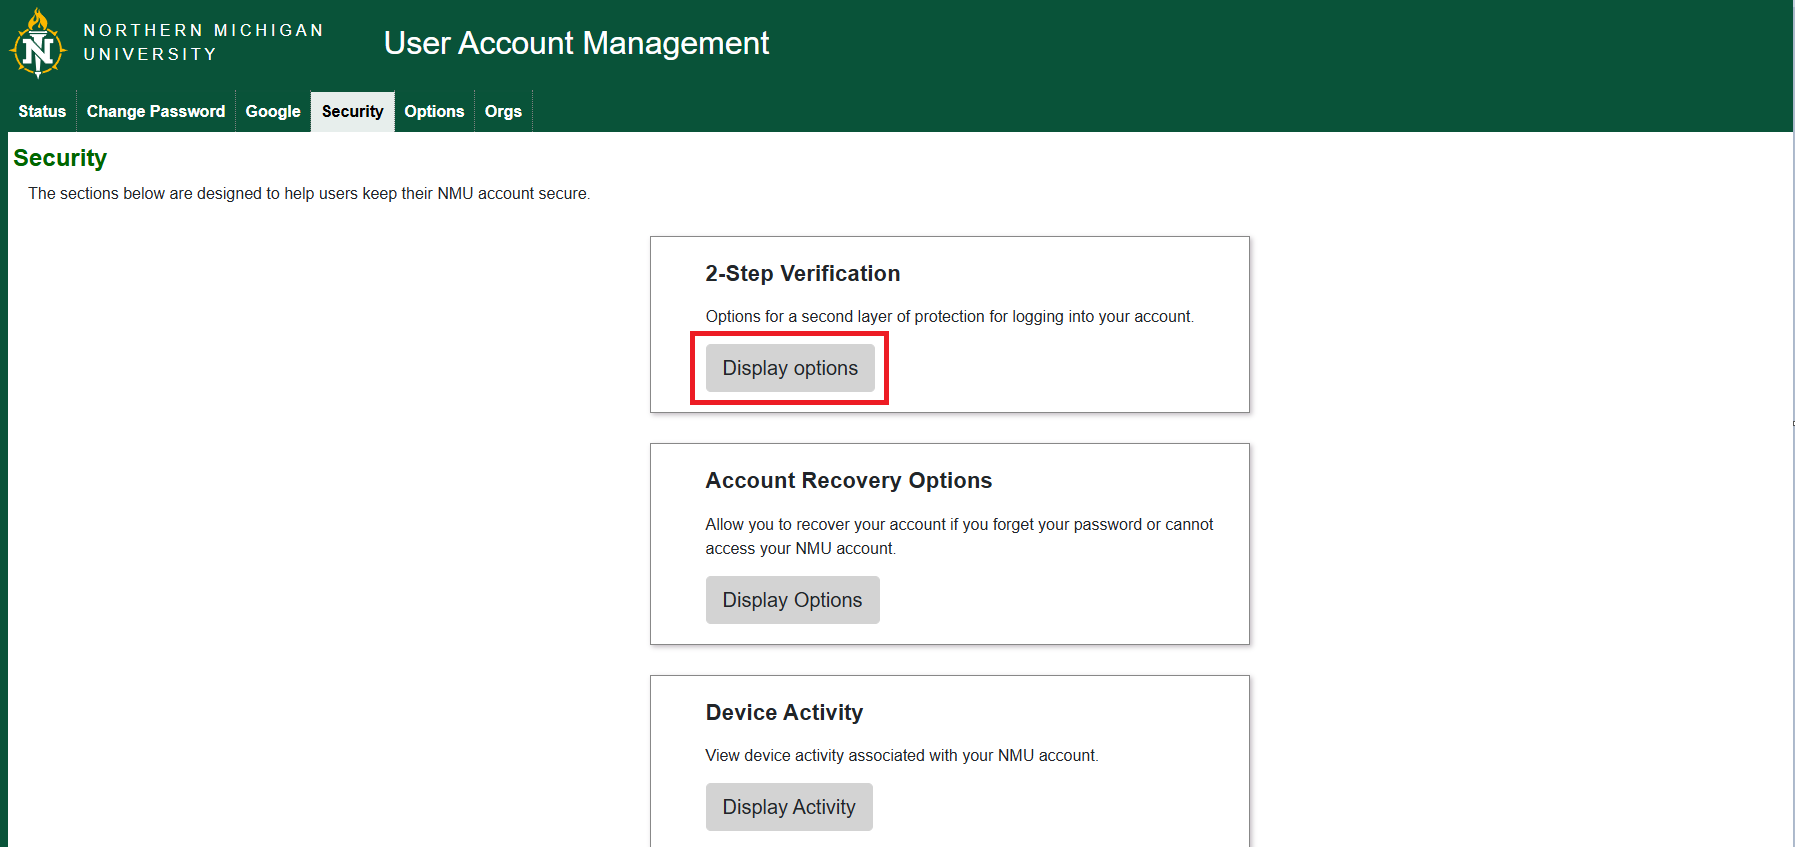Image resolution: width=1795 pixels, height=847 pixels.
Task: Open the Status tab
Action: [42, 111]
